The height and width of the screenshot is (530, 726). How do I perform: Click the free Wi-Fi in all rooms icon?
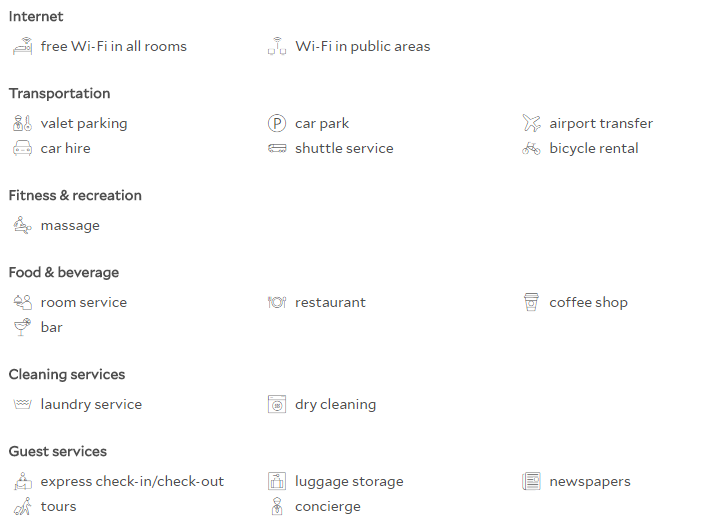click(22, 46)
